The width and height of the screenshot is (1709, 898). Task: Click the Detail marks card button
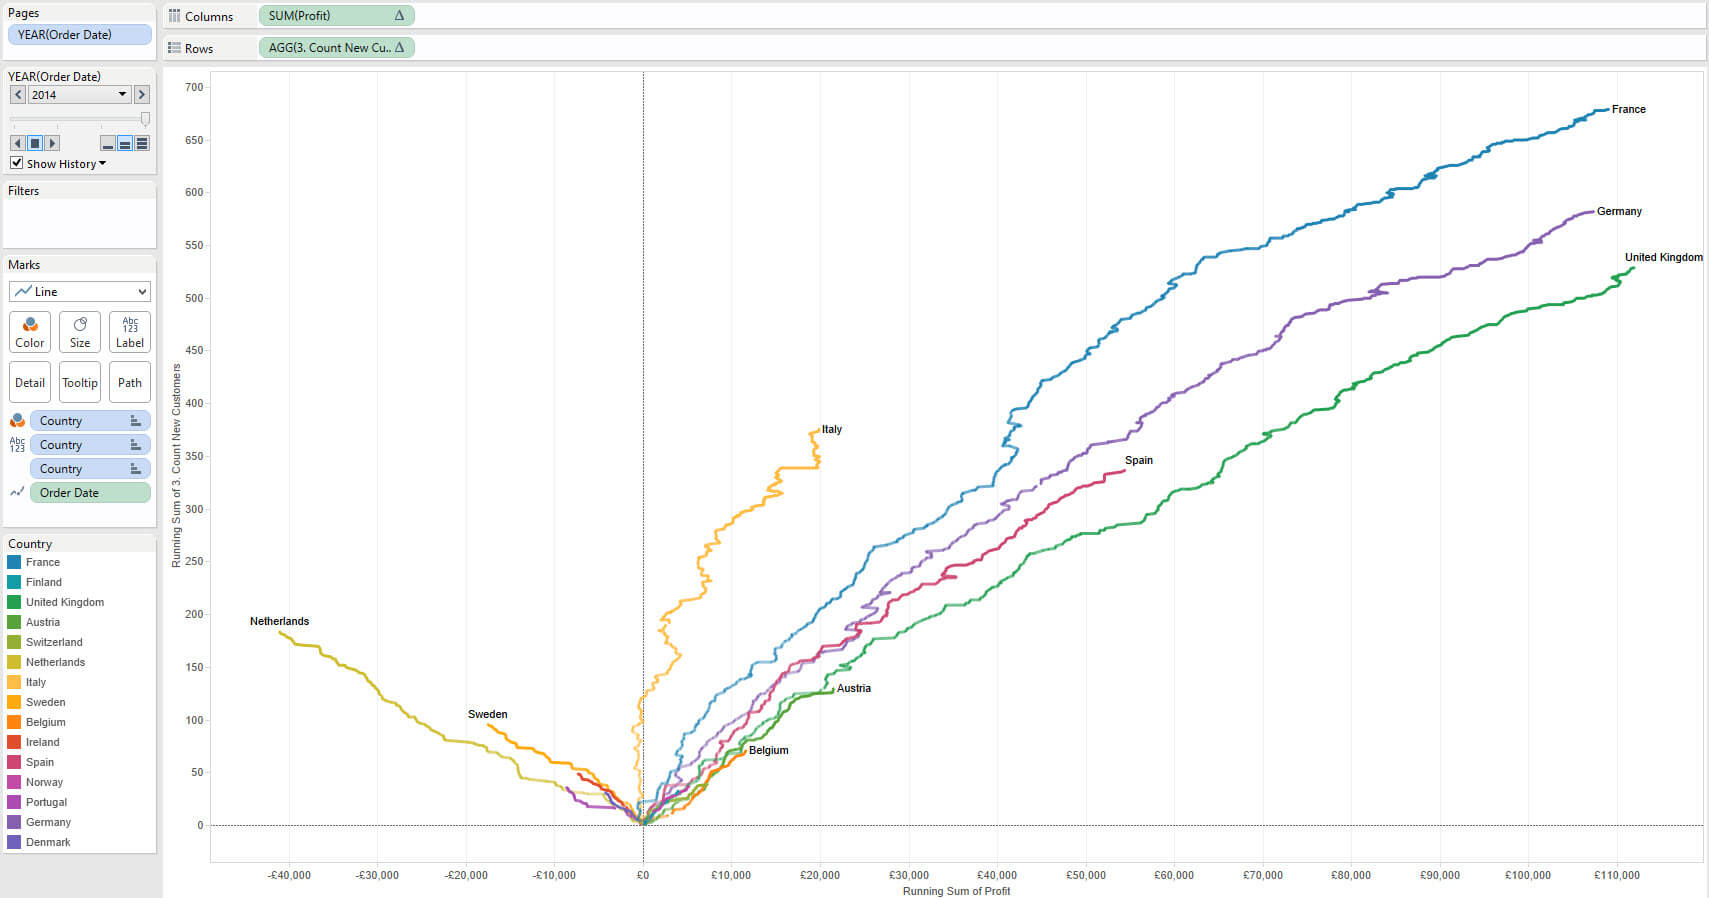click(x=30, y=382)
